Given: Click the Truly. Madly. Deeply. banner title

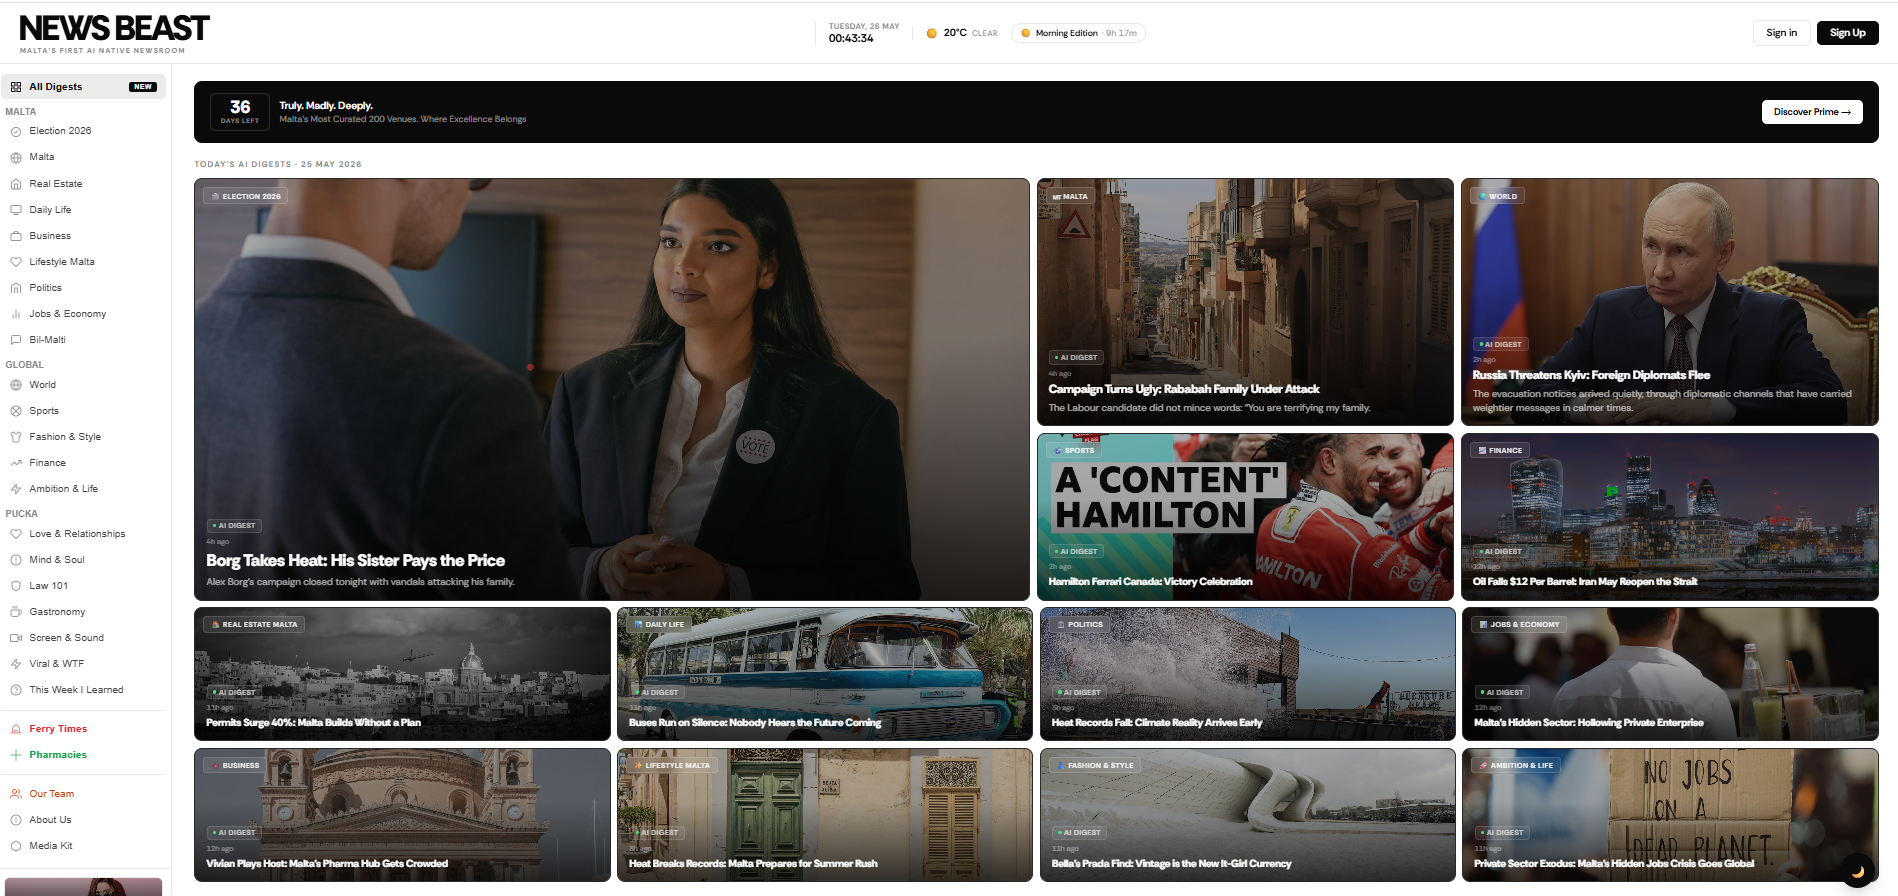Looking at the screenshot, I should pos(326,105).
